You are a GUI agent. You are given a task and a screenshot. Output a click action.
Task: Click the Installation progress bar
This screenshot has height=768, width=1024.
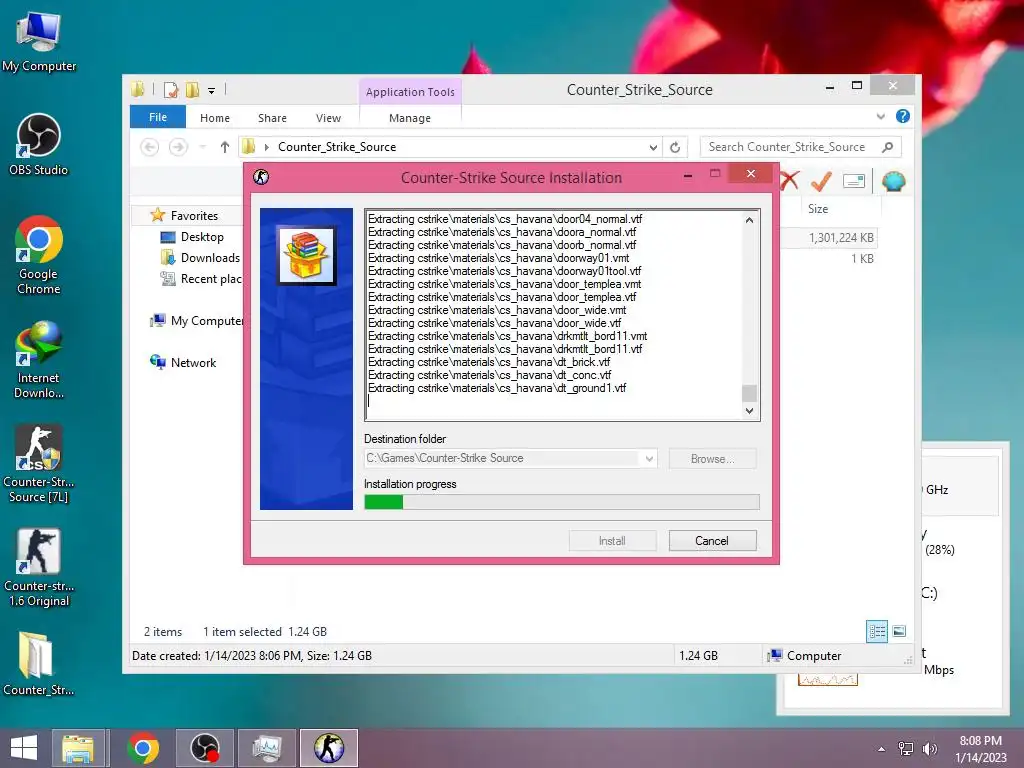[x=562, y=502]
